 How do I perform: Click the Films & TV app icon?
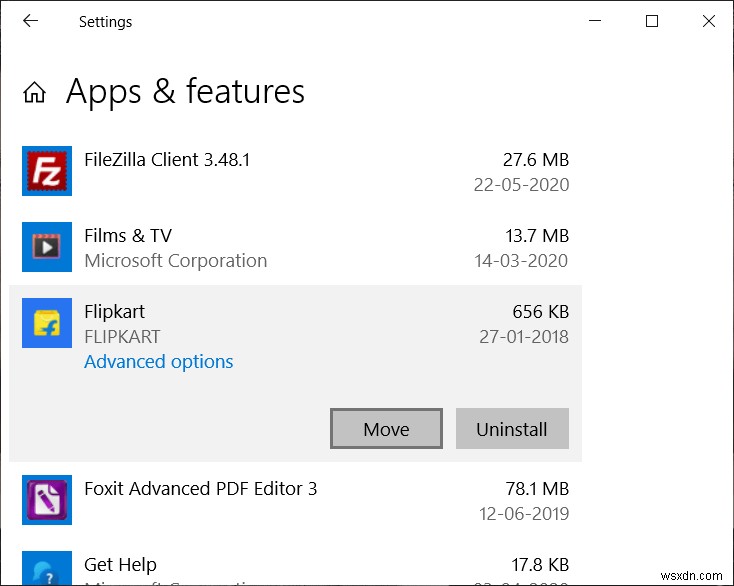point(47,247)
